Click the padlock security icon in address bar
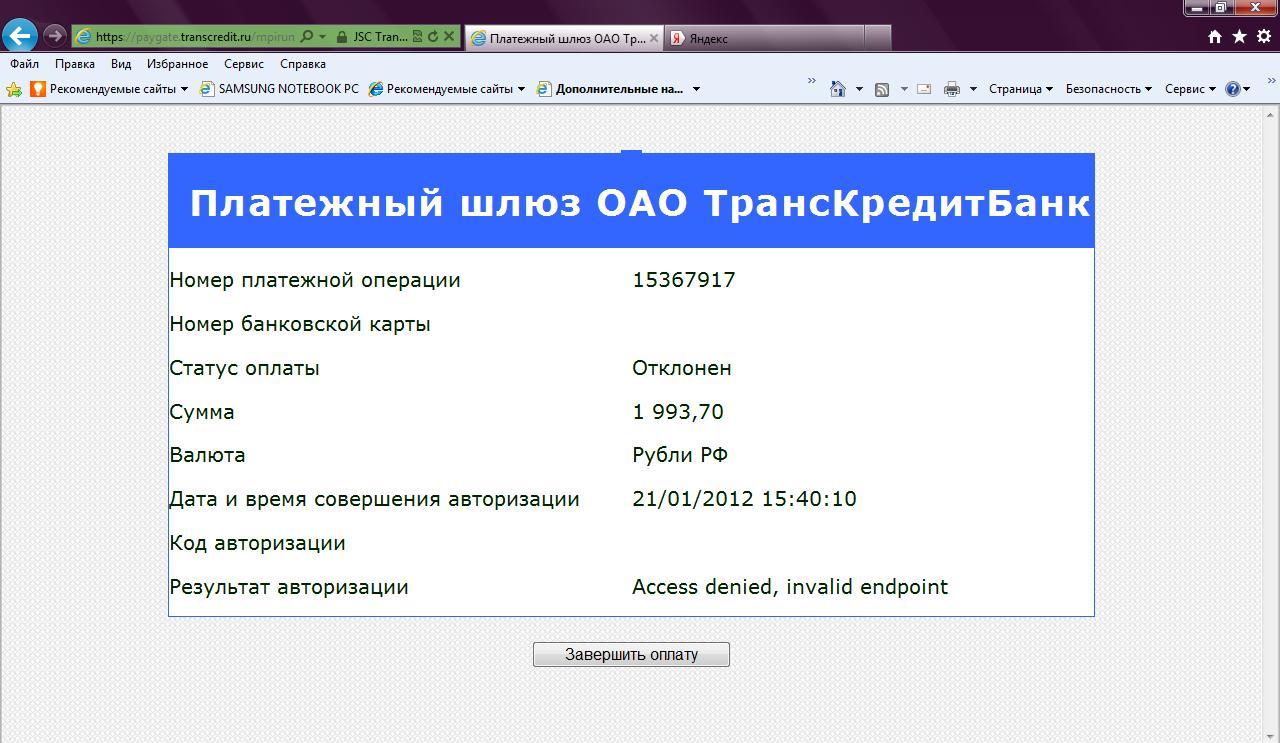Image resolution: width=1280 pixels, height=743 pixels. tap(342, 37)
